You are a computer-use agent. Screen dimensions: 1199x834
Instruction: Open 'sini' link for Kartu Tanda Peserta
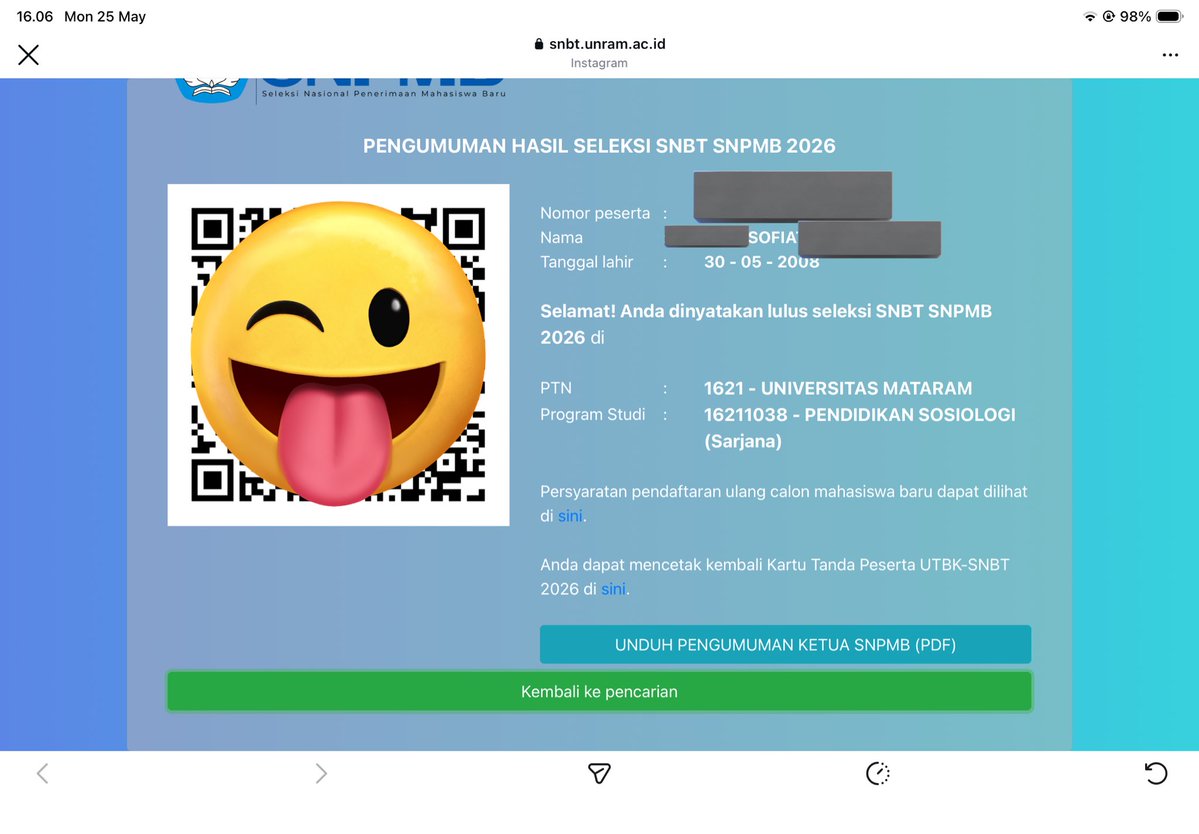(x=613, y=589)
